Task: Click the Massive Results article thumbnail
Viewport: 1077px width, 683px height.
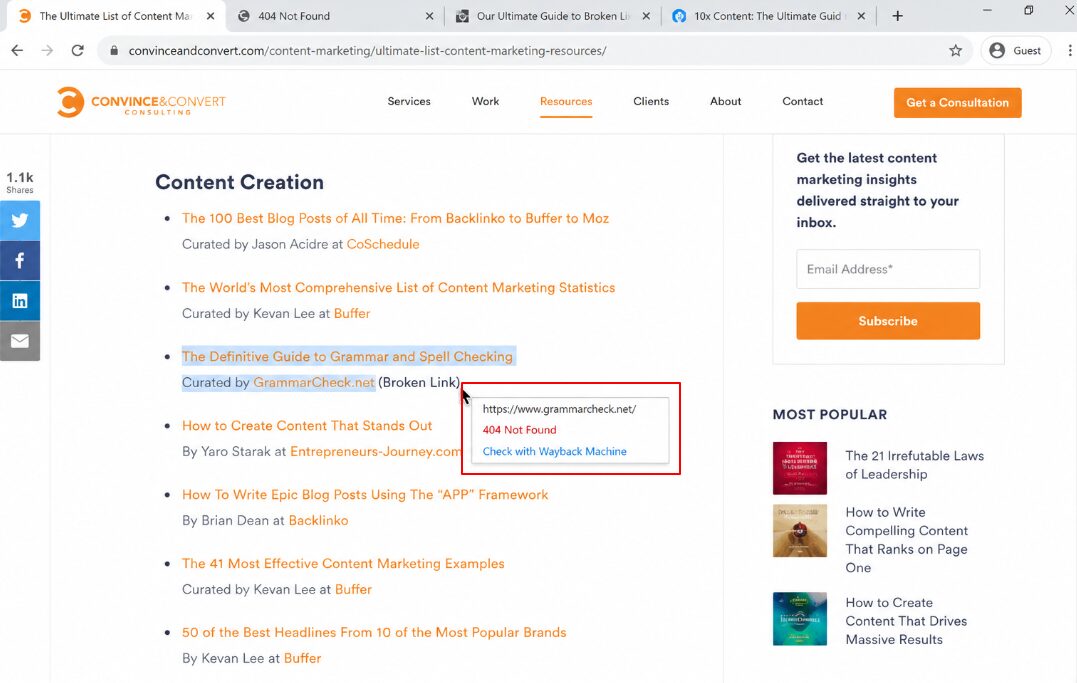Action: (x=800, y=618)
